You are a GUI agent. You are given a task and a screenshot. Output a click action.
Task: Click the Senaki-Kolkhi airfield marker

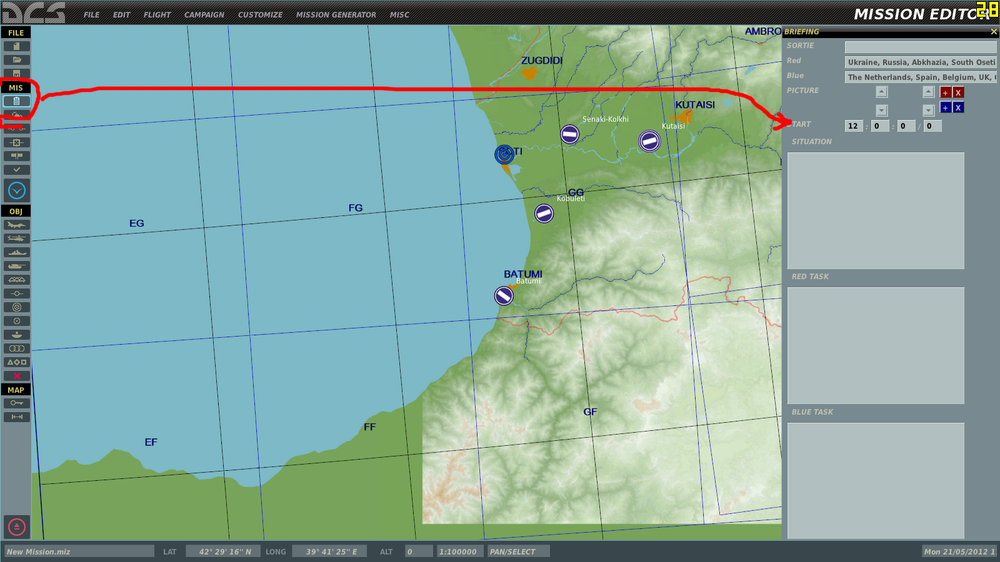click(570, 134)
